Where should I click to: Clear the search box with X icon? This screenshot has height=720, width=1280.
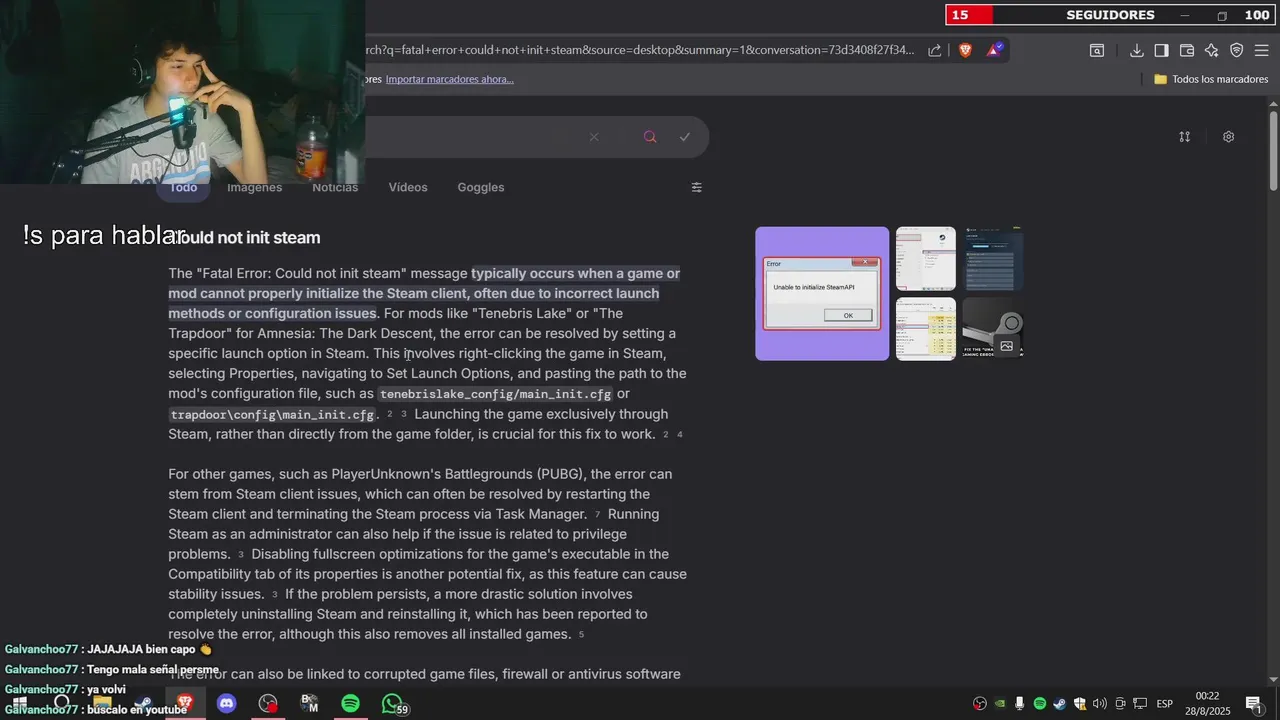click(594, 137)
